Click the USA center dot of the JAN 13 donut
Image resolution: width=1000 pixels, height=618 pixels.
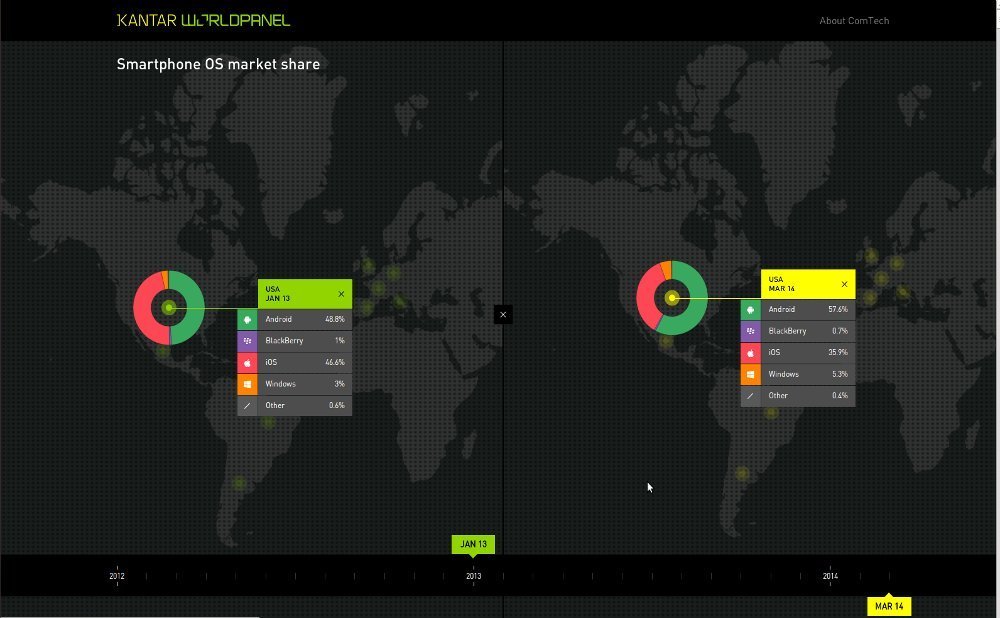pos(169,308)
